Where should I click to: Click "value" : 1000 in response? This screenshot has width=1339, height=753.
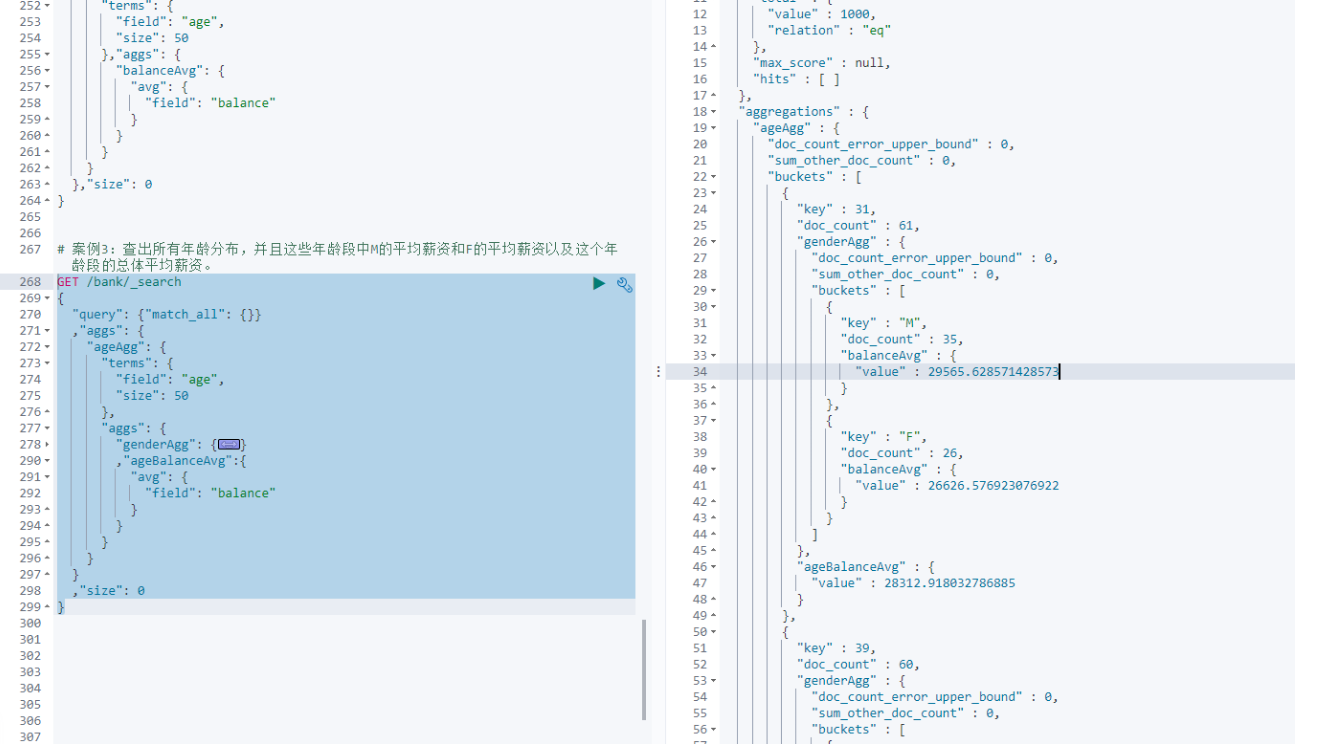pos(822,14)
